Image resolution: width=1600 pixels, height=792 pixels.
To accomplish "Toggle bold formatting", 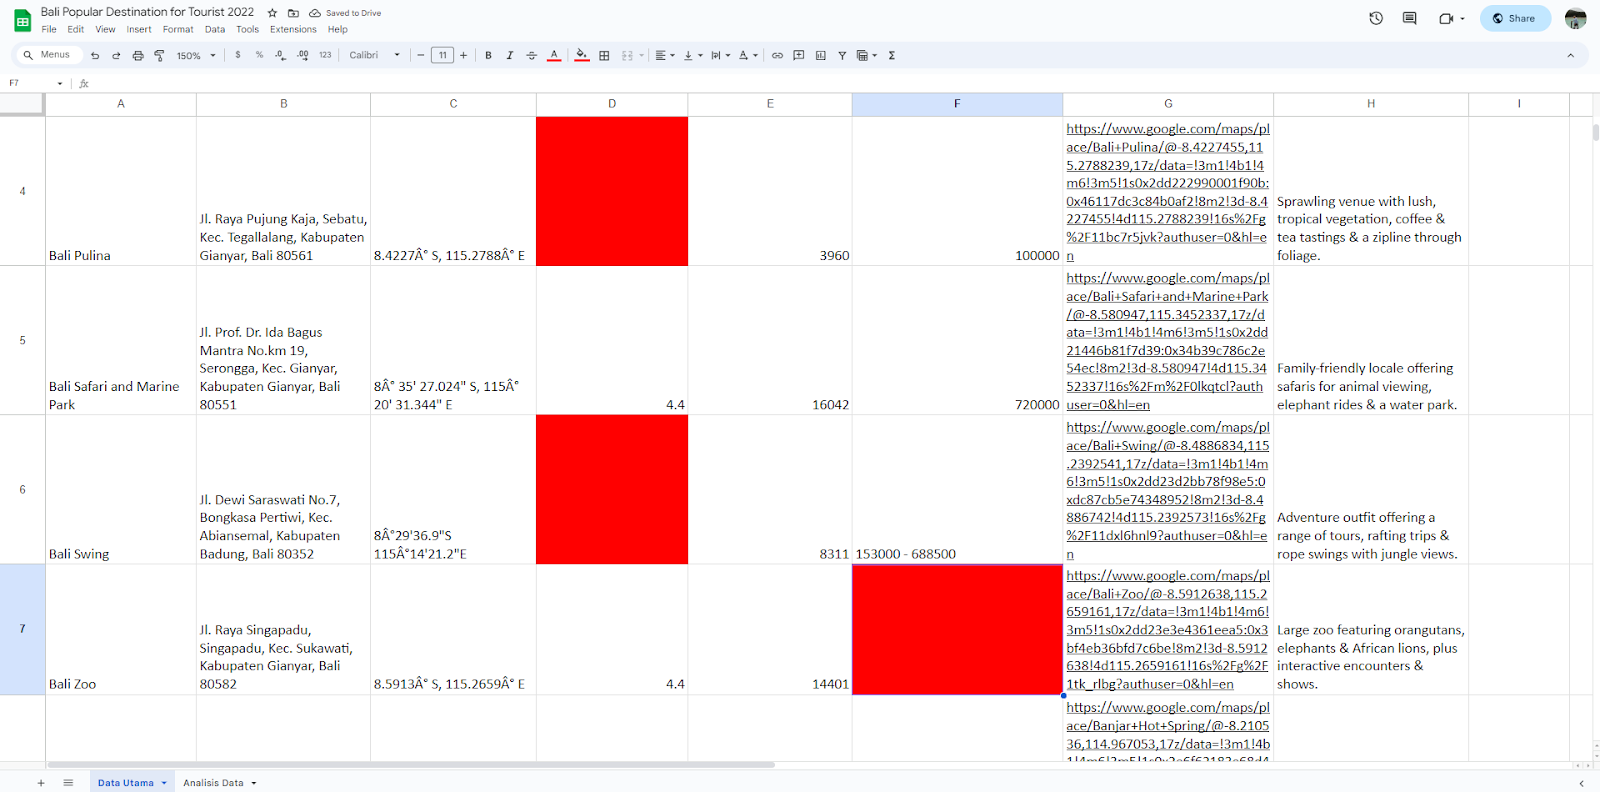I will (x=488, y=55).
